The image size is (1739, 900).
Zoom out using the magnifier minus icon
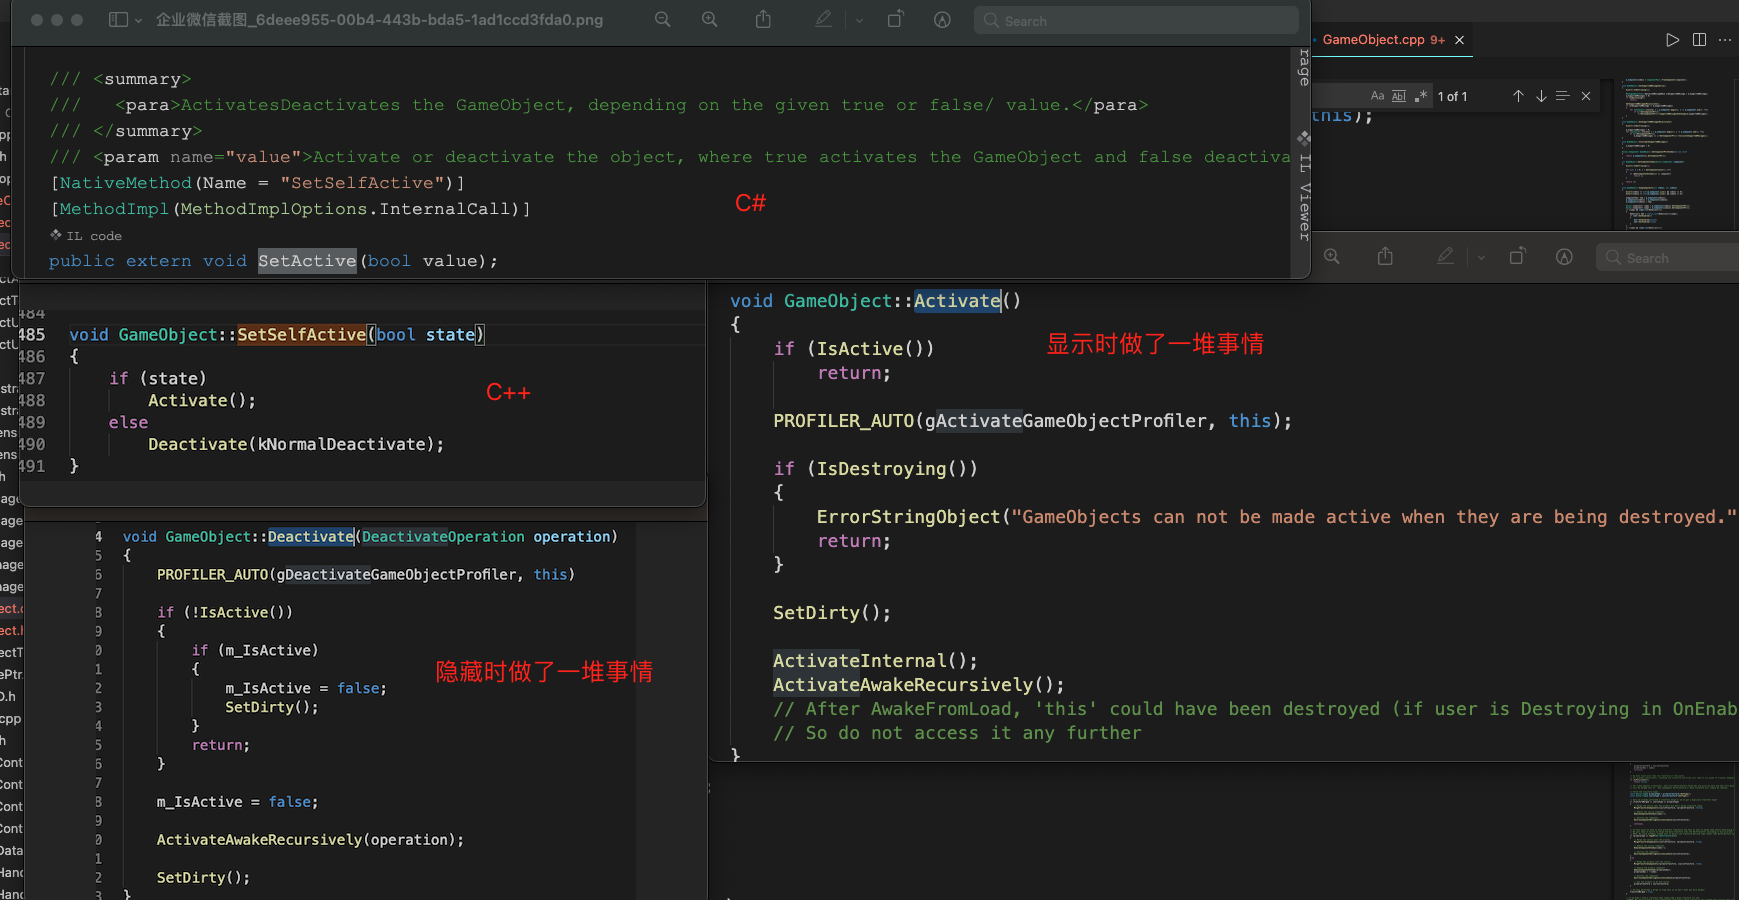coord(663,20)
